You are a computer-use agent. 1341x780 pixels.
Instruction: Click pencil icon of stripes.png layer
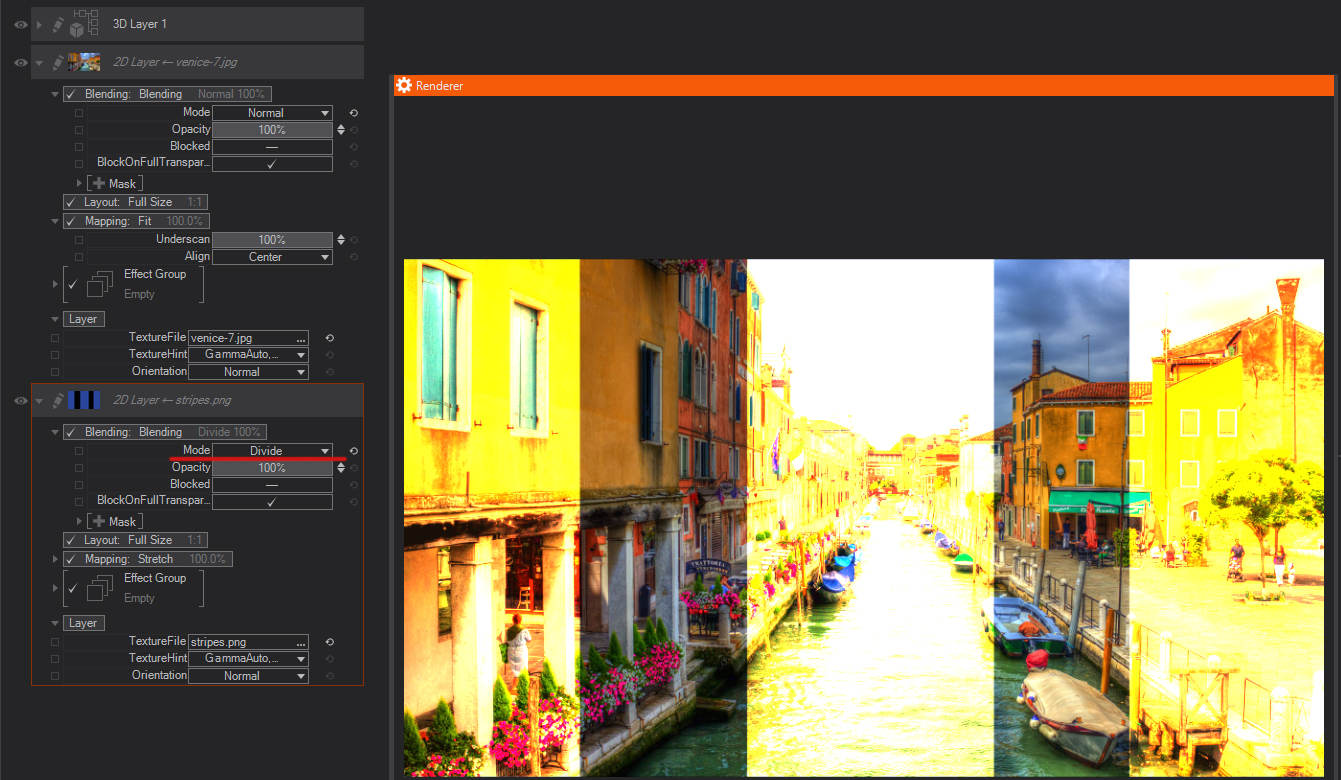coord(58,400)
